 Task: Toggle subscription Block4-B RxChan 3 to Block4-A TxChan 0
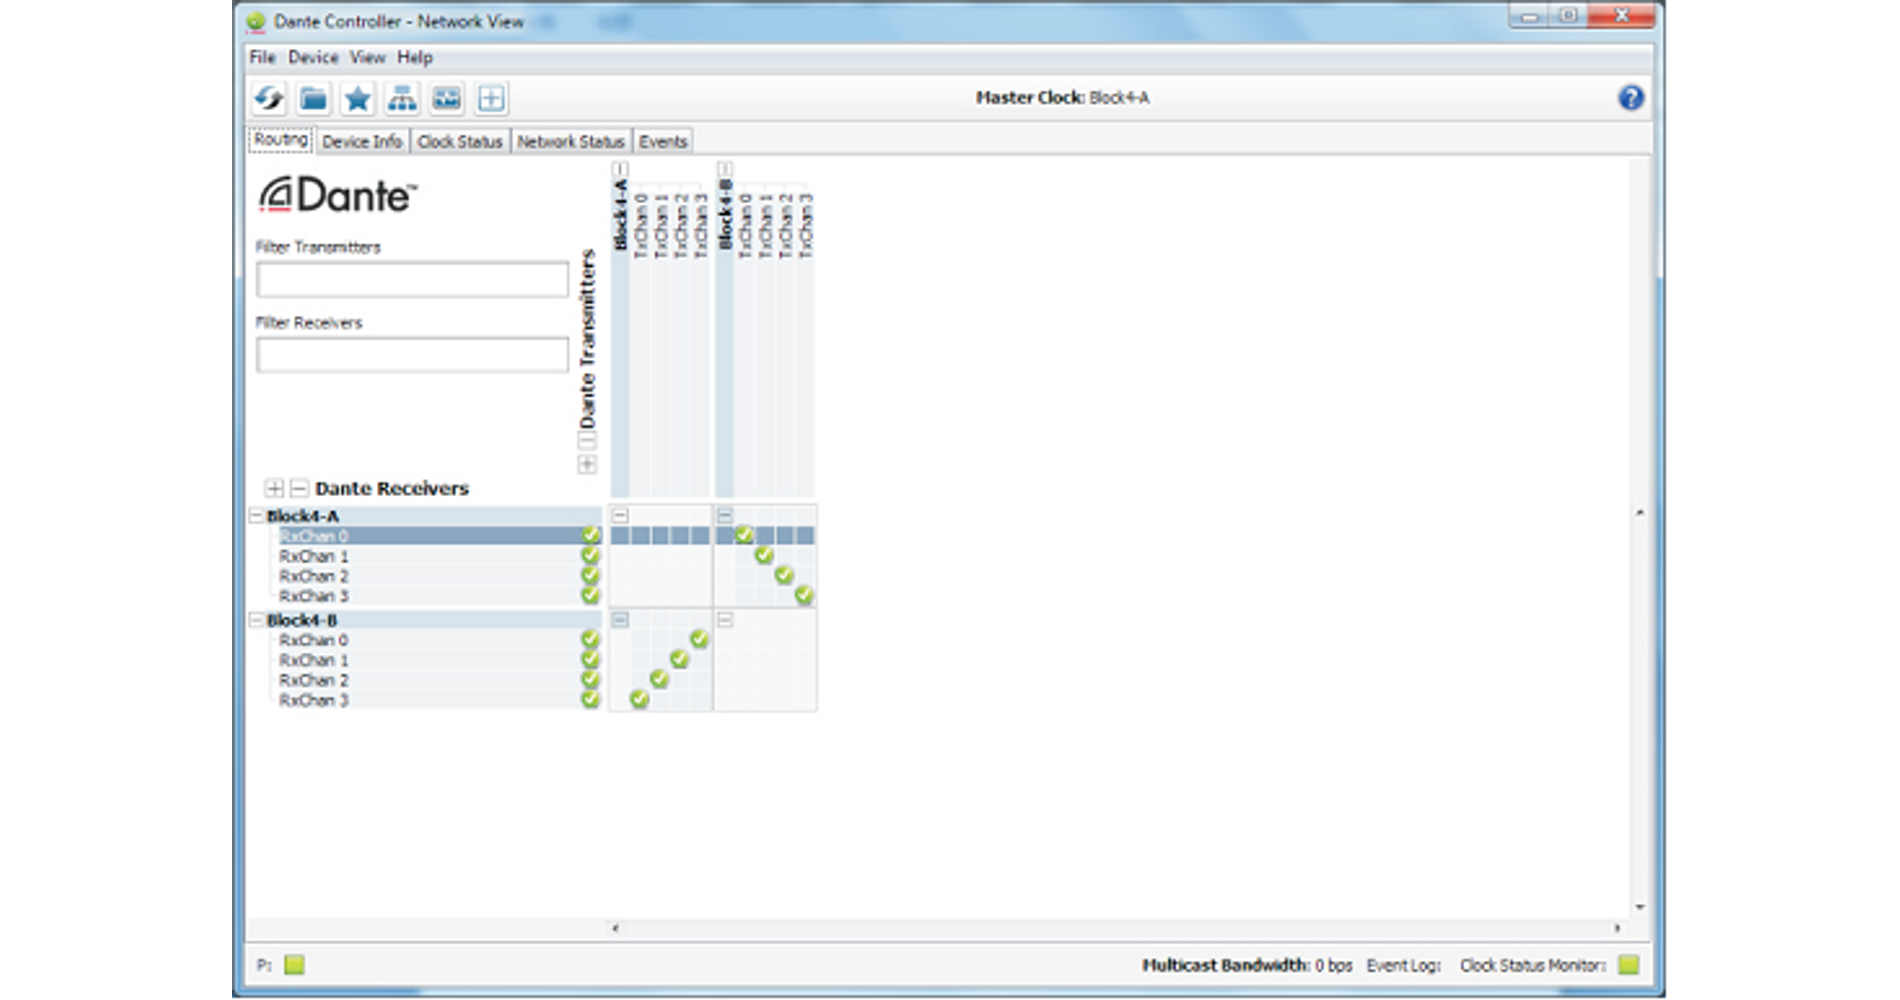click(639, 700)
